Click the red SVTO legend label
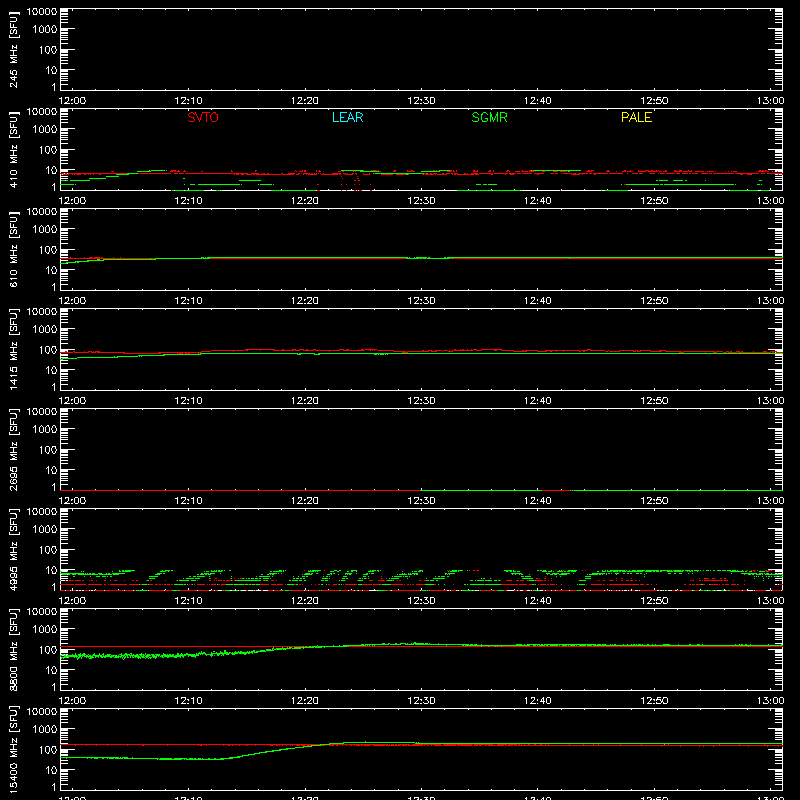This screenshot has height=800, width=800. point(203,117)
